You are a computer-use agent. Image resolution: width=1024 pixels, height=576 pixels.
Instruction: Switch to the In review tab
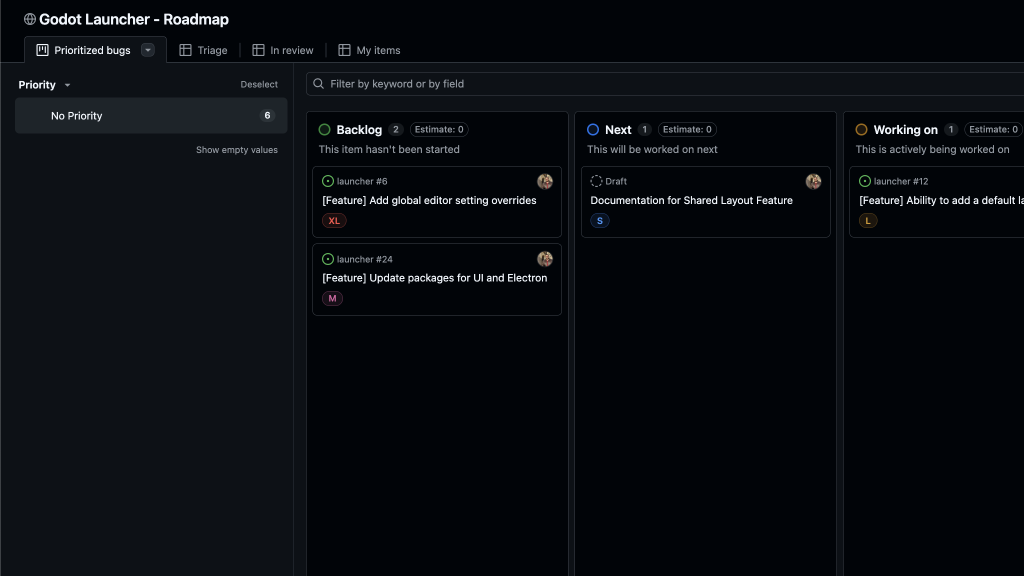click(283, 50)
